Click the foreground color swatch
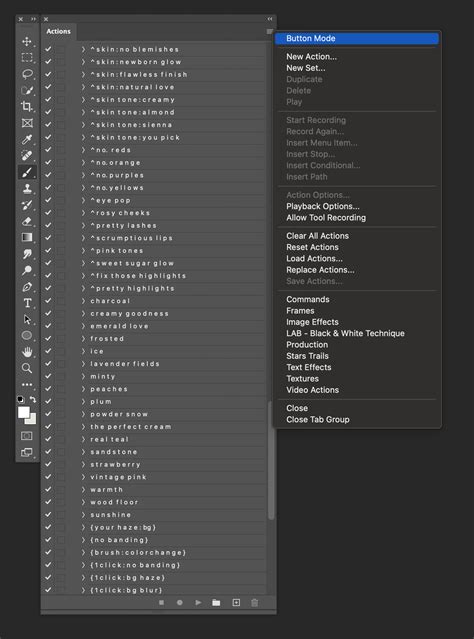The image size is (474, 639). point(23,412)
